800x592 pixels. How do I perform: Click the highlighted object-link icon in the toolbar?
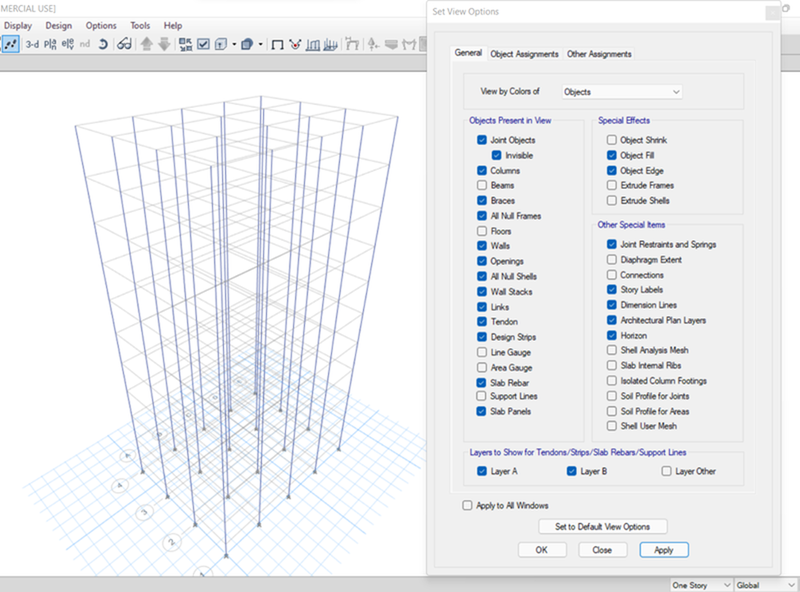coord(11,44)
